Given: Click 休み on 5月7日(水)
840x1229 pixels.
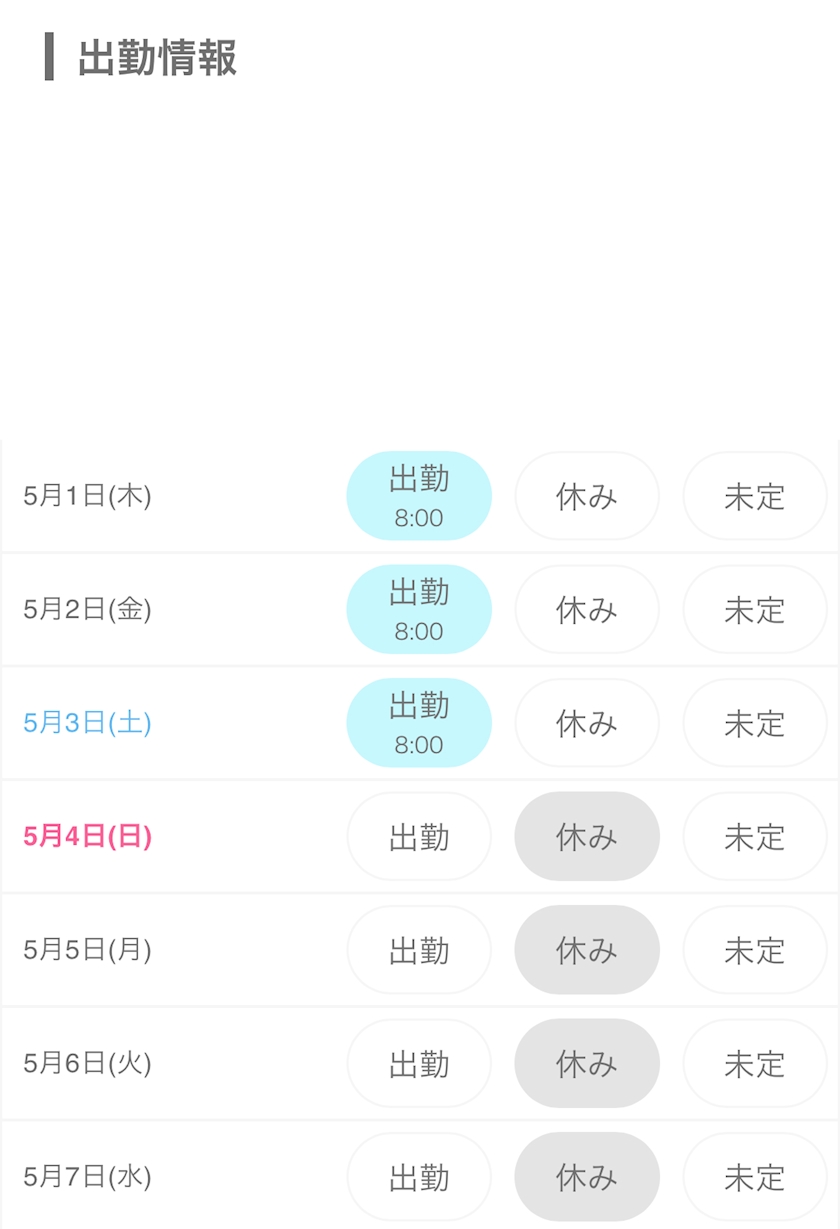Looking at the screenshot, I should [587, 1177].
